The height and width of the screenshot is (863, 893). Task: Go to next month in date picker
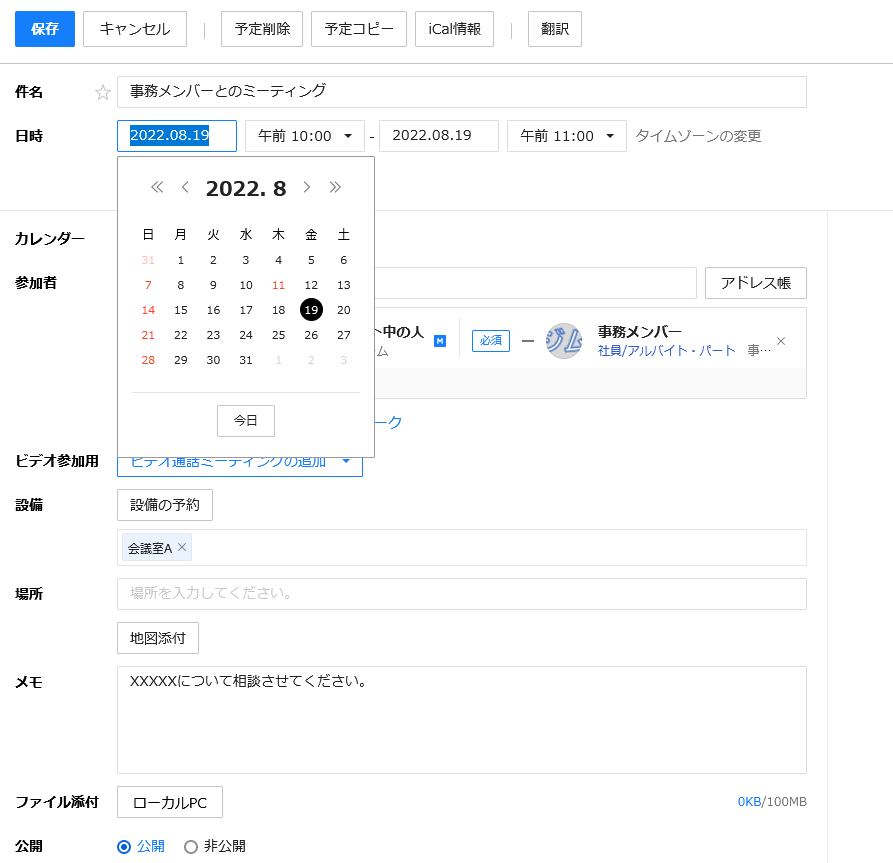coord(307,188)
